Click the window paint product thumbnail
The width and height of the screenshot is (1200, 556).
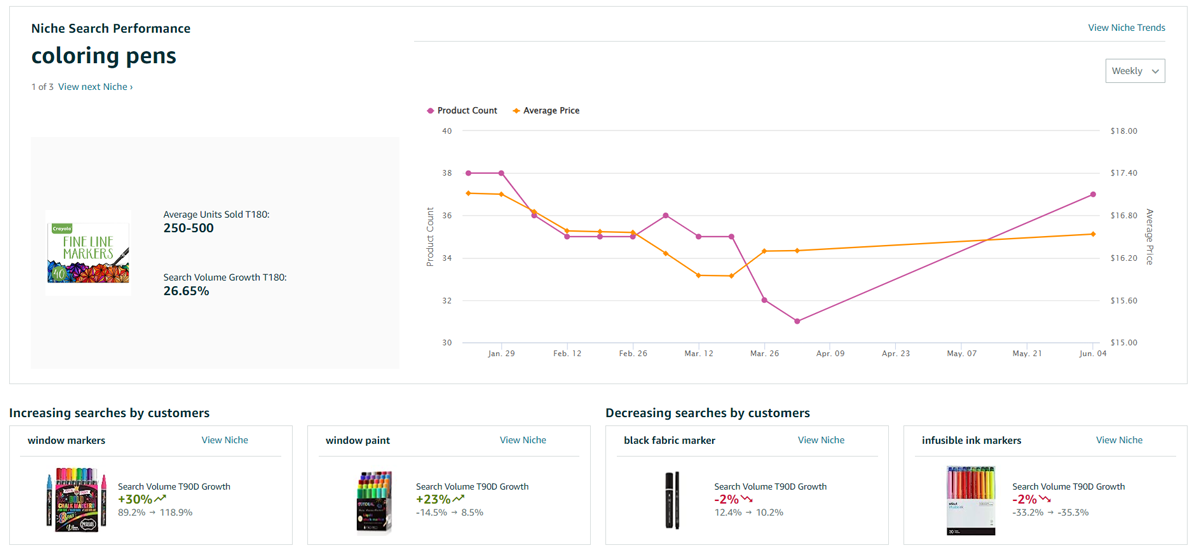tap(374, 499)
